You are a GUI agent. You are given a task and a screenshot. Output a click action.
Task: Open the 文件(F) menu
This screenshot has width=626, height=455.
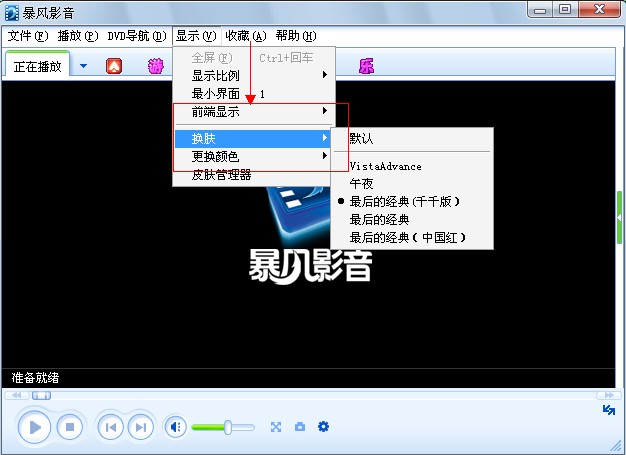pos(28,36)
